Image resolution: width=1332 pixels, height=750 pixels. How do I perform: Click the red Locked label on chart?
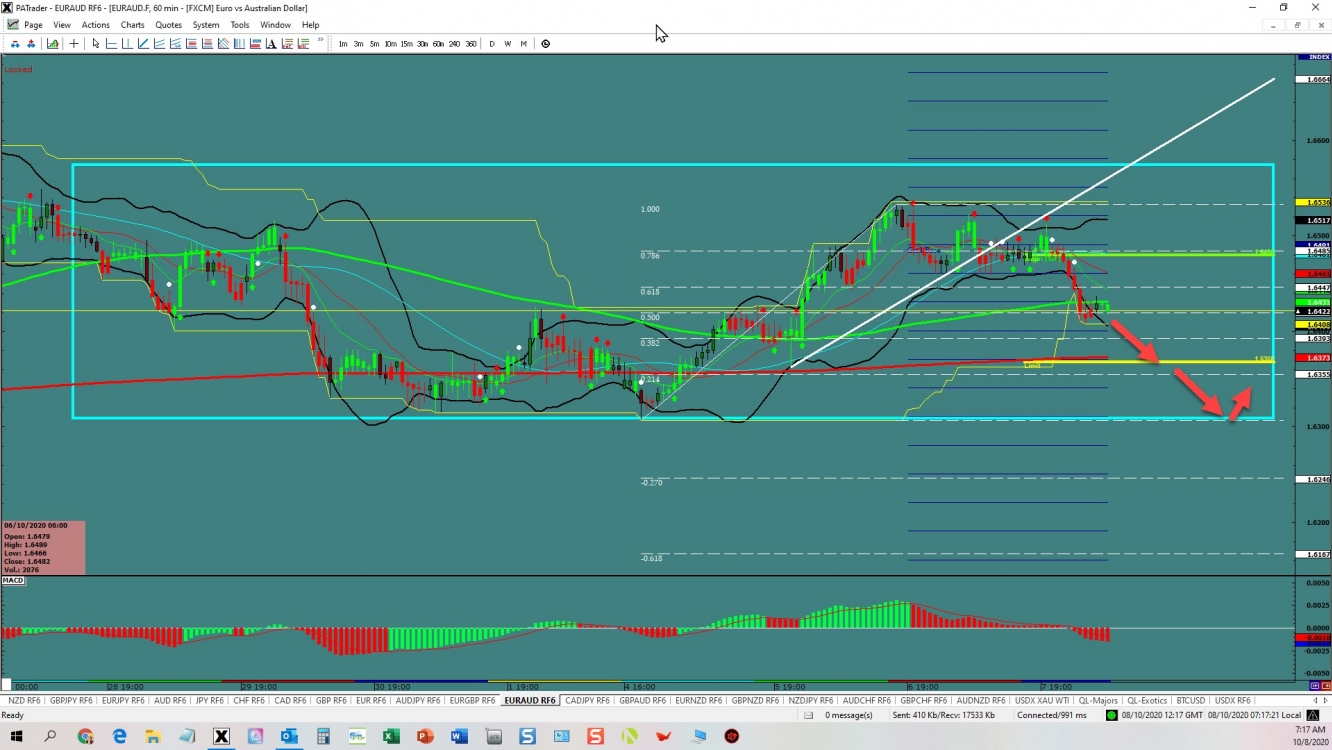tap(18, 70)
